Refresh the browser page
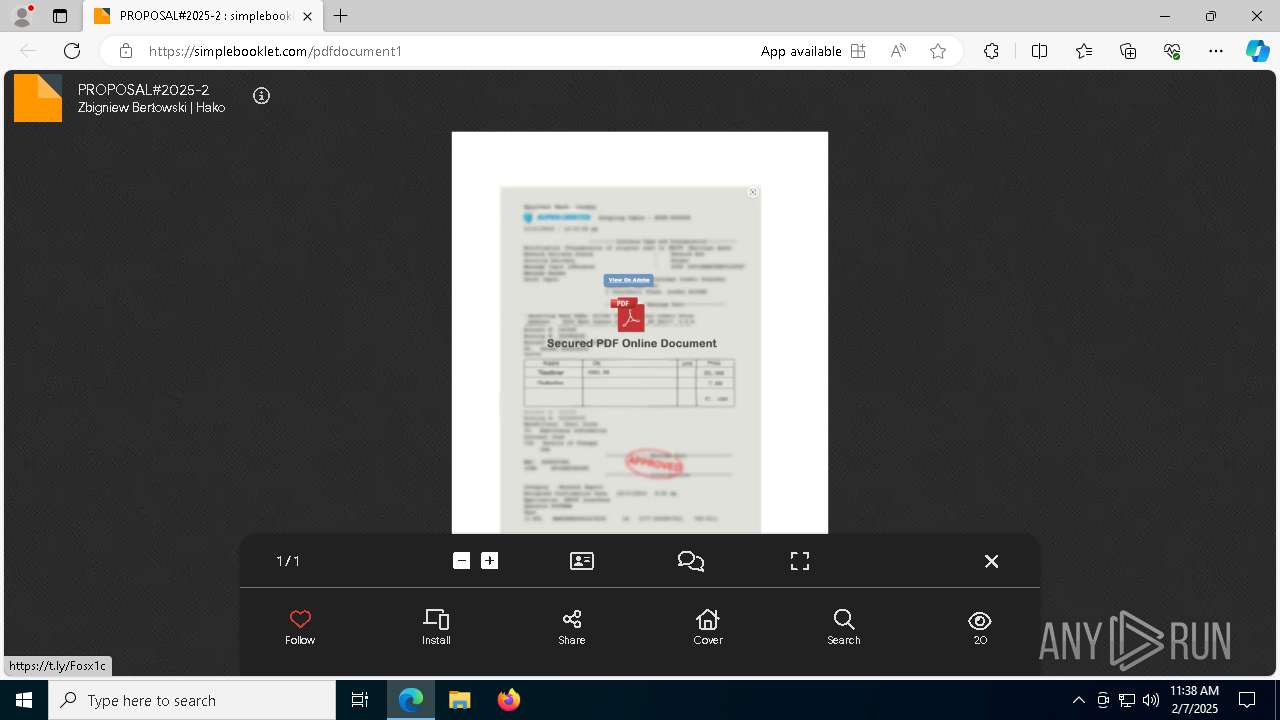The image size is (1280, 720). point(72,51)
